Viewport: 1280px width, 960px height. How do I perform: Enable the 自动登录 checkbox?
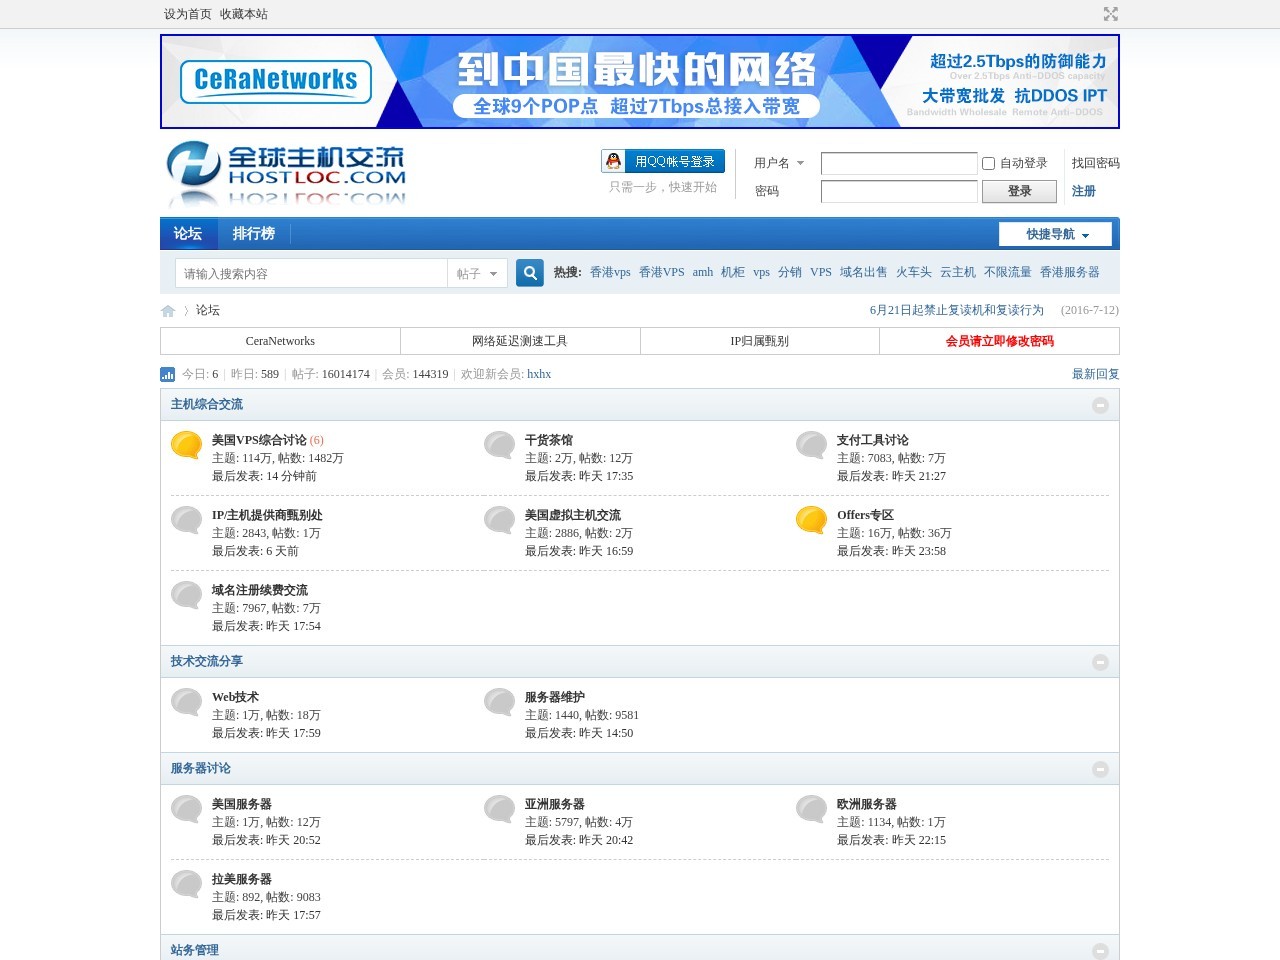click(988, 163)
